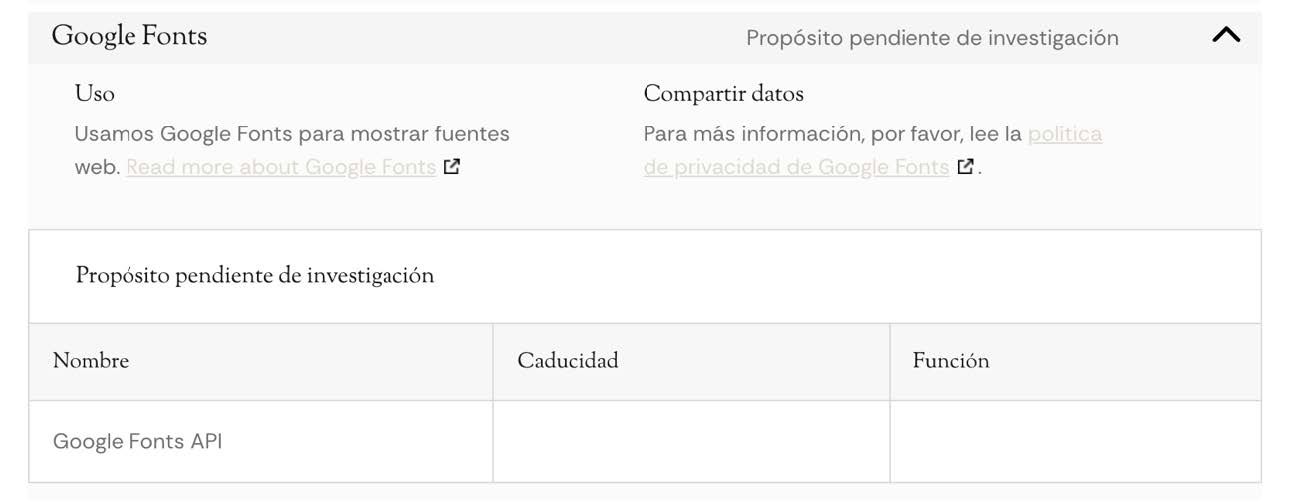The height and width of the screenshot is (502, 1294).
Task: Click the 'Caducidad' column header
Action: (x=567, y=361)
